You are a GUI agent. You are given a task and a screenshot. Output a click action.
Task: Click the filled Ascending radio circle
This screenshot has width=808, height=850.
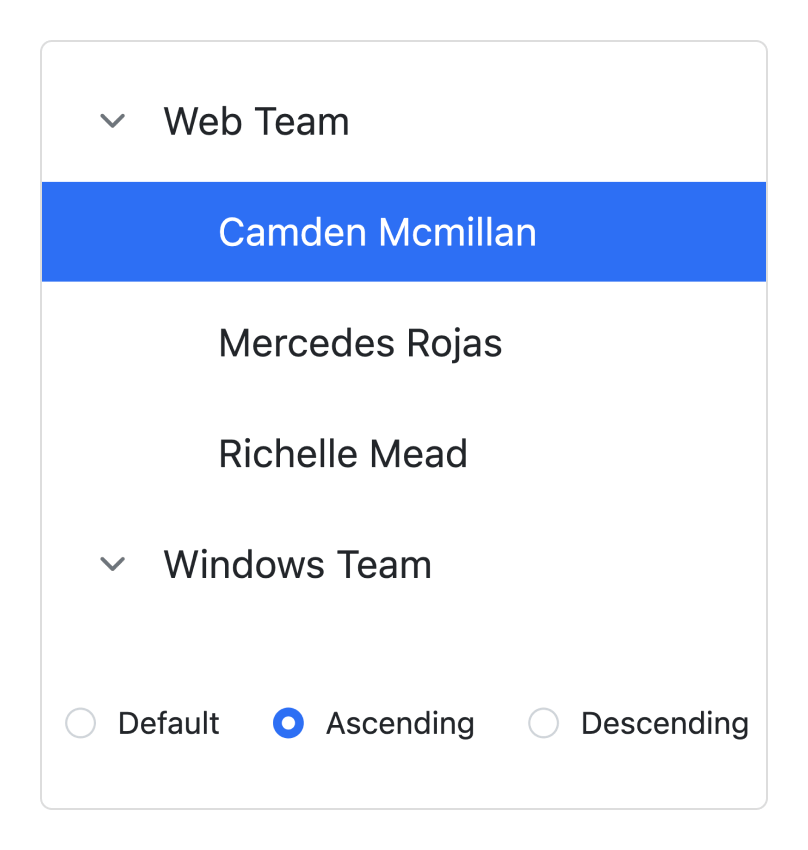pos(287,723)
